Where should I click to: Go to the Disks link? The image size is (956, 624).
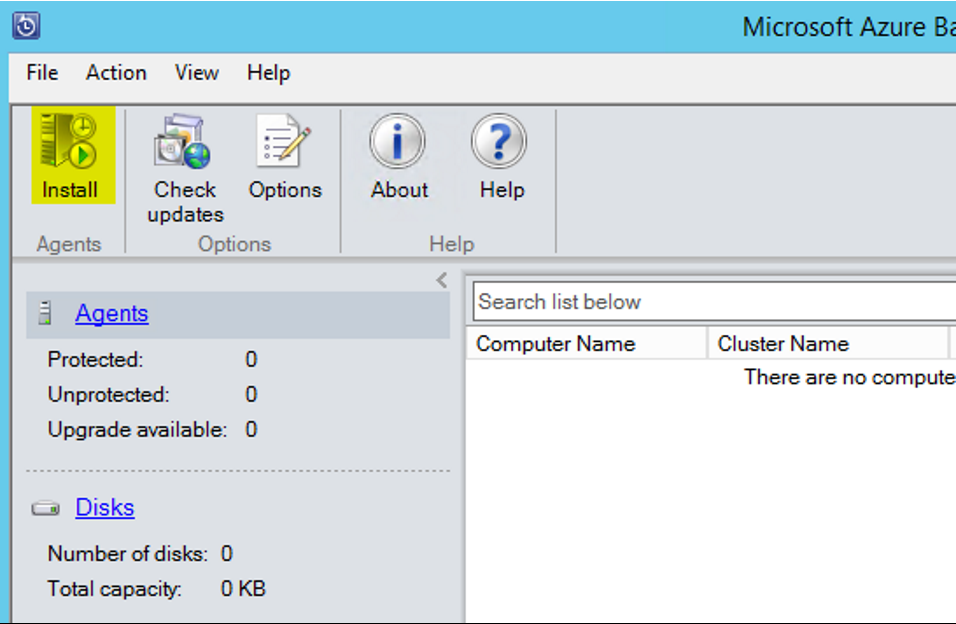click(105, 507)
